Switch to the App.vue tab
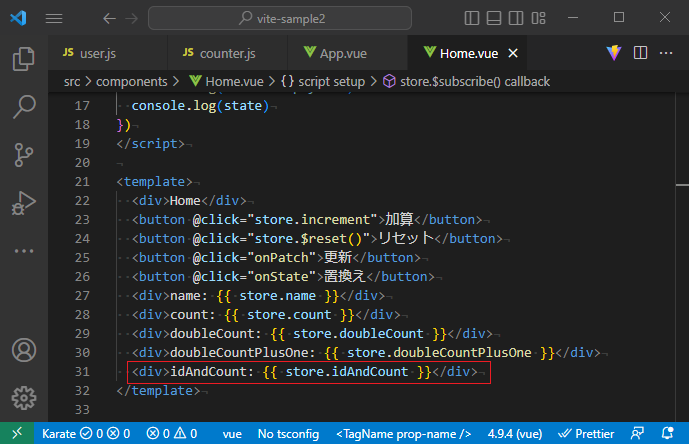Image resolution: width=689 pixels, height=444 pixels. 348,53
